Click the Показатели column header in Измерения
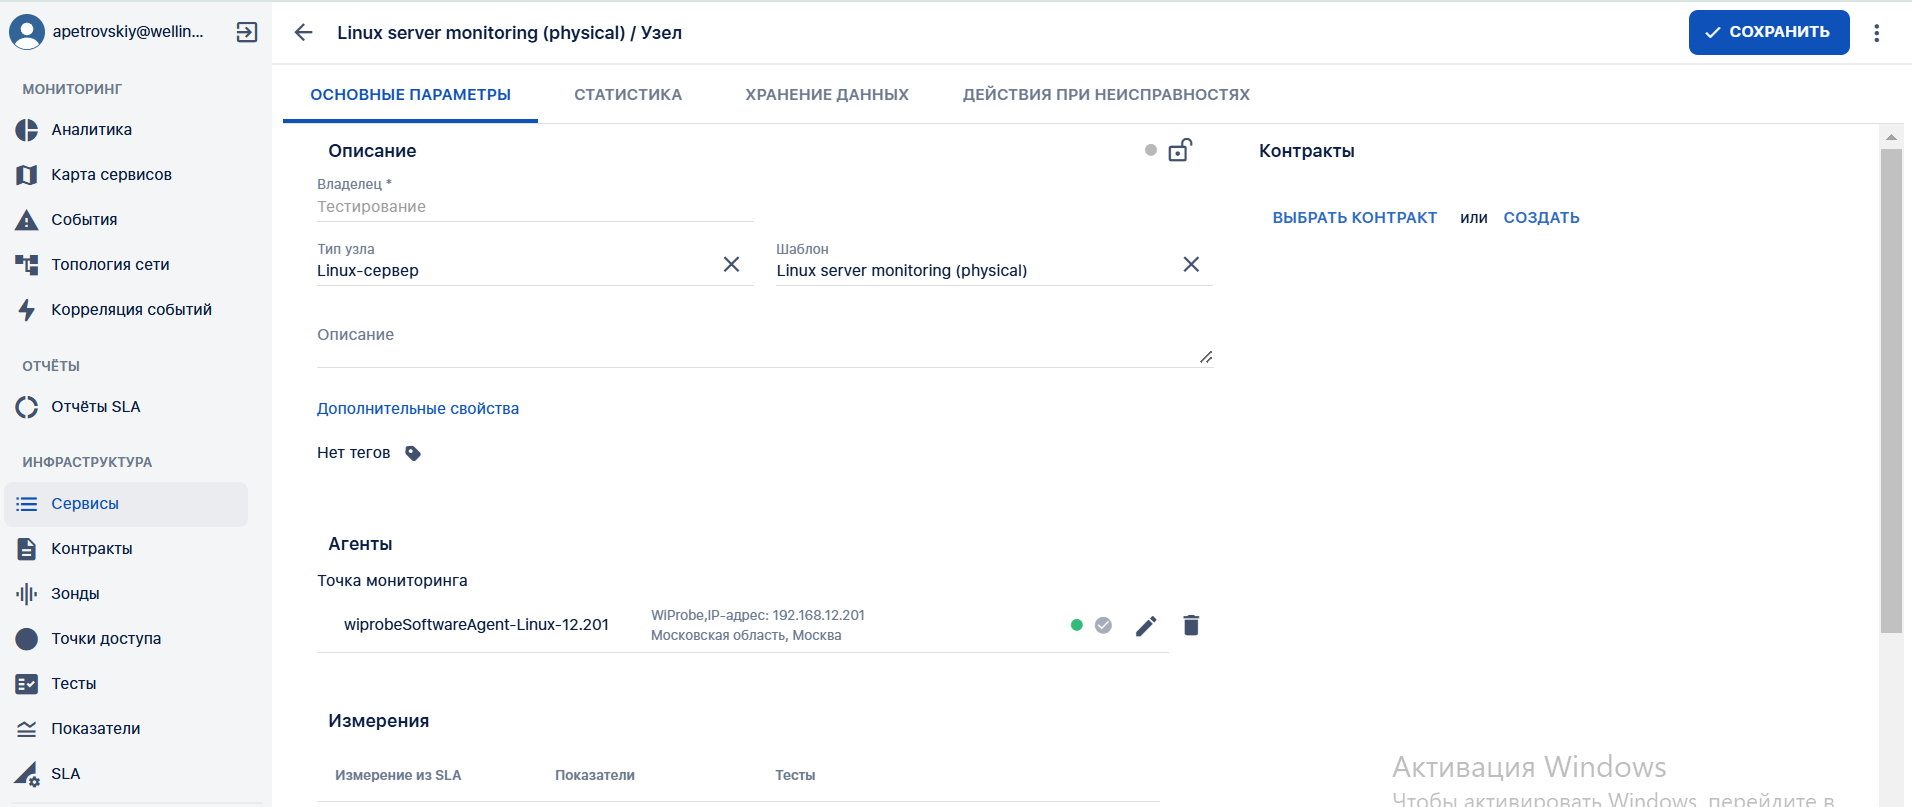1912x807 pixels. (x=595, y=775)
